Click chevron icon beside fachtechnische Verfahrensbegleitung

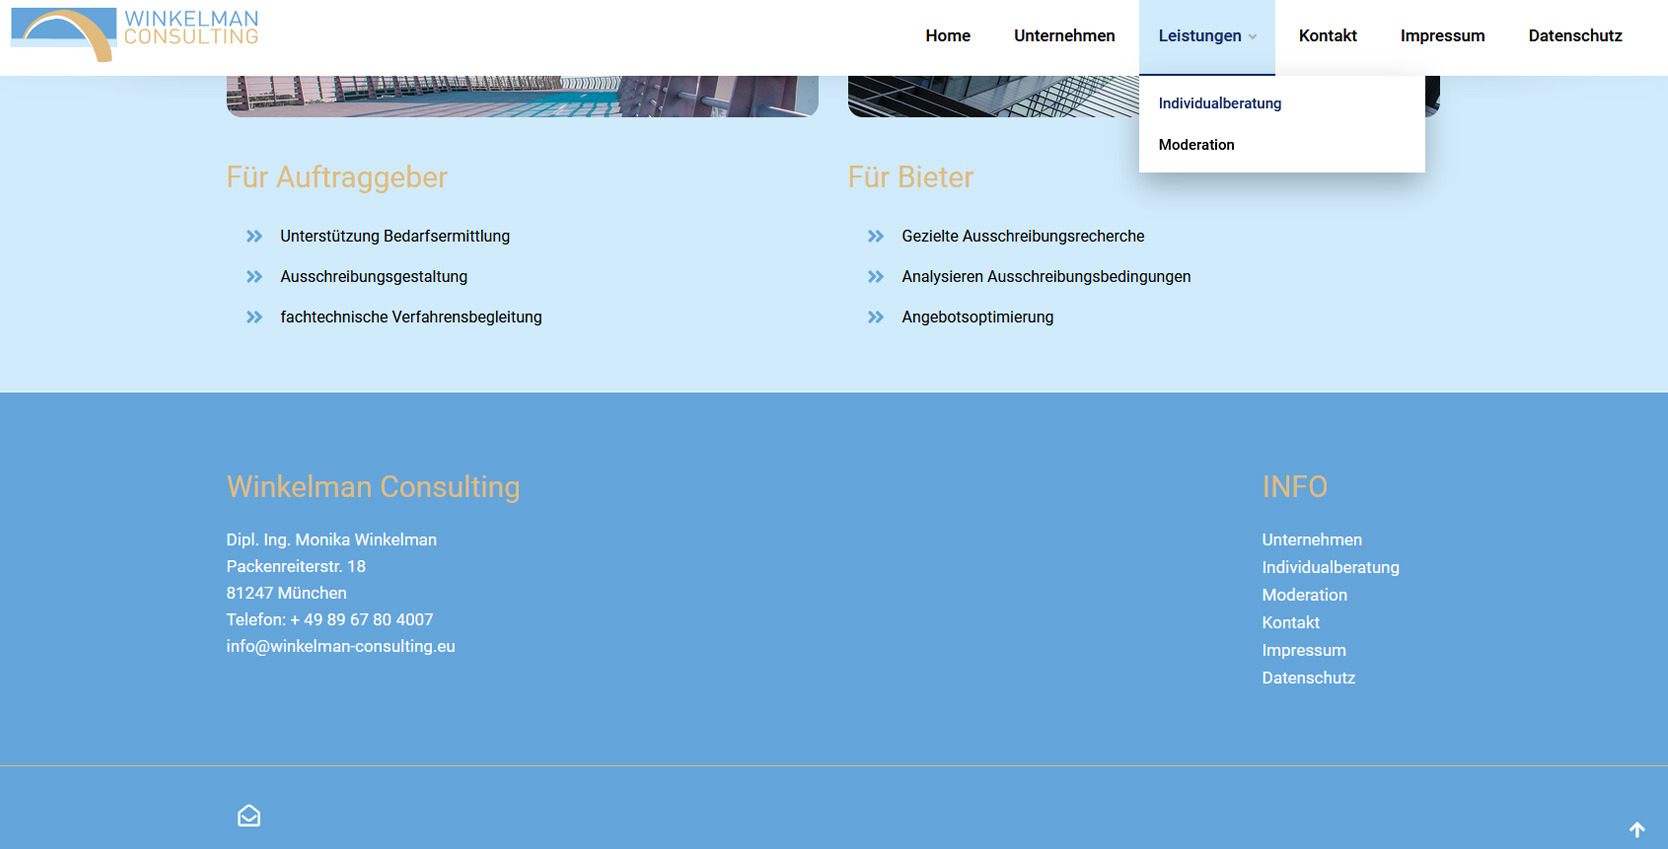254,317
